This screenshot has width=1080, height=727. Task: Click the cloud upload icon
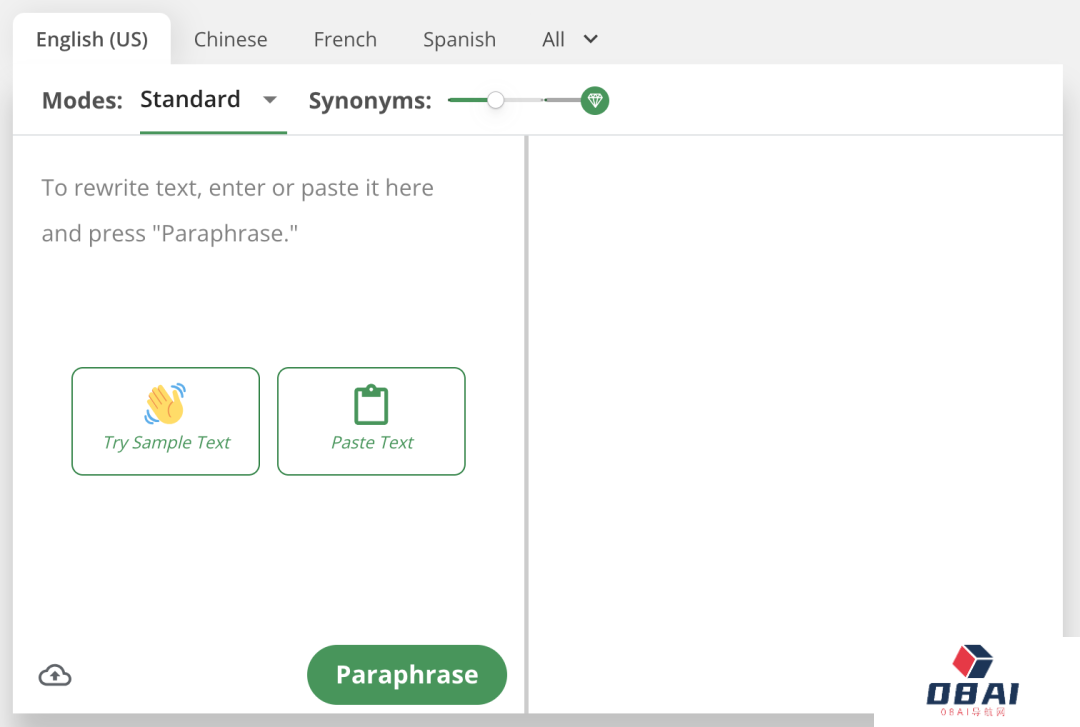[x=55, y=676]
